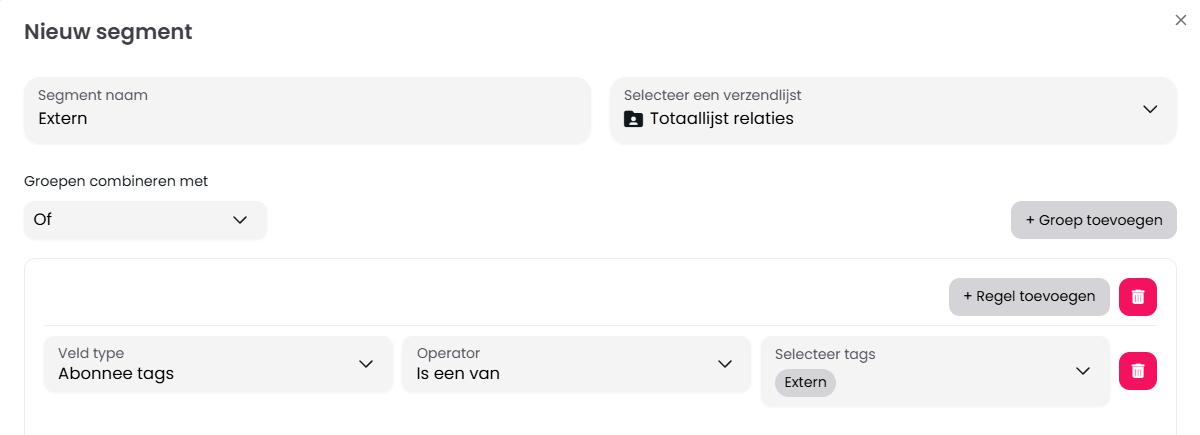
Task: Click the Nieuw segment dialog title
Action: click(x=108, y=32)
